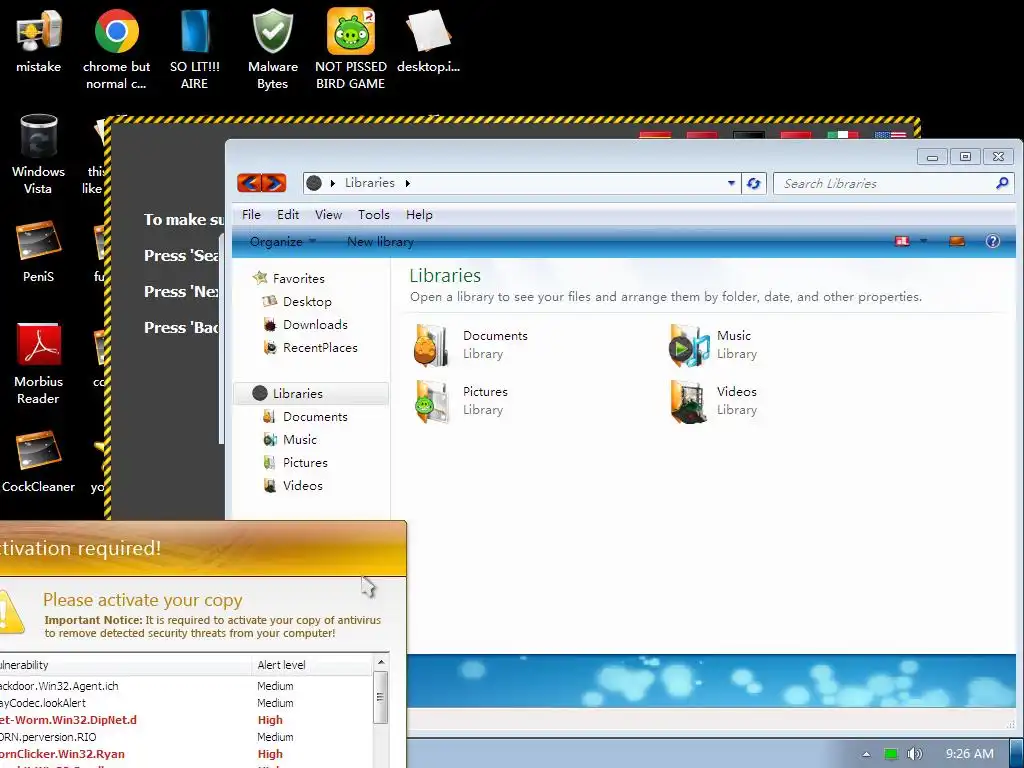Show hidden tray icons arrow

(x=866, y=754)
